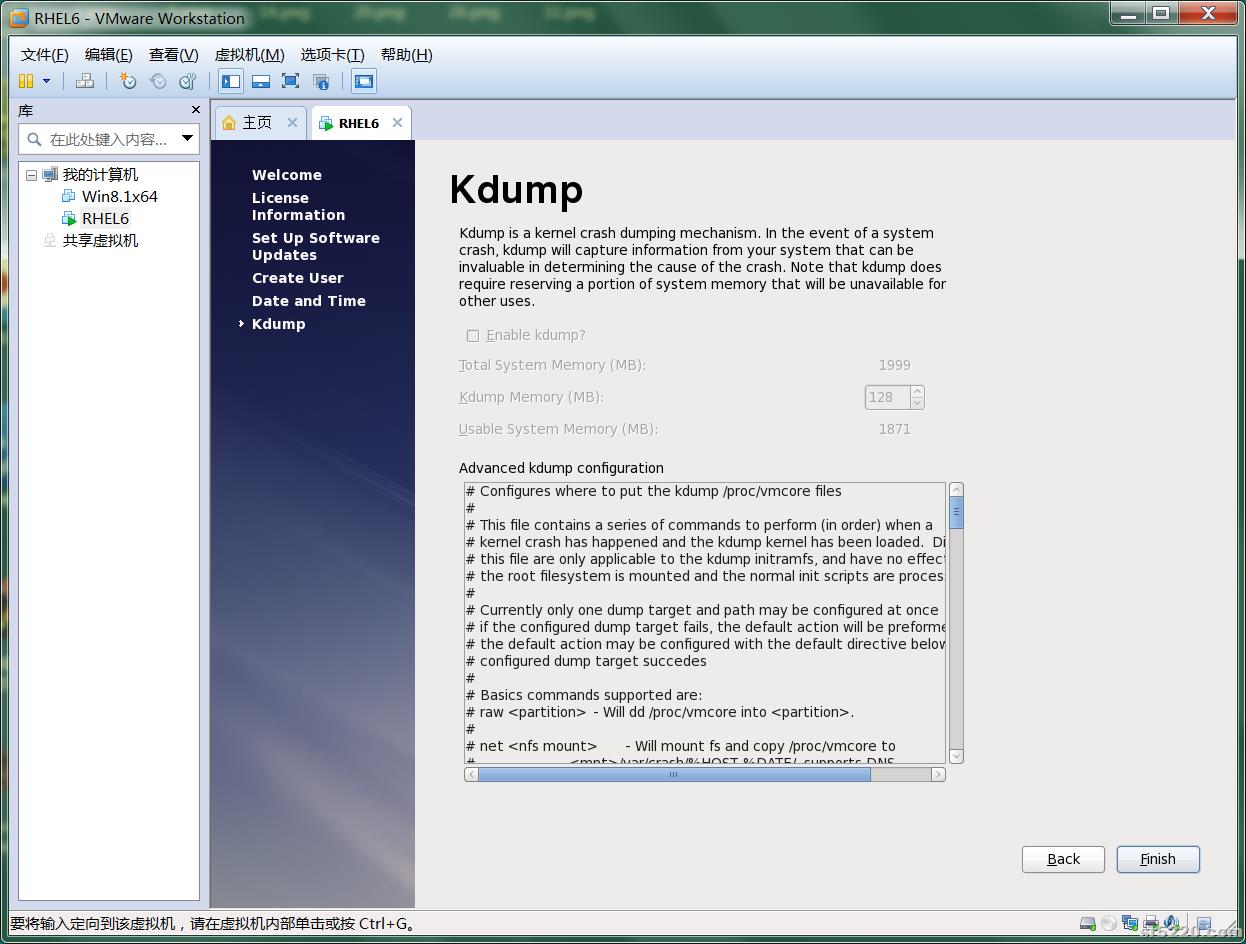Open the 帮助(H) menu
Image resolution: width=1246 pixels, height=944 pixels.
(x=407, y=55)
